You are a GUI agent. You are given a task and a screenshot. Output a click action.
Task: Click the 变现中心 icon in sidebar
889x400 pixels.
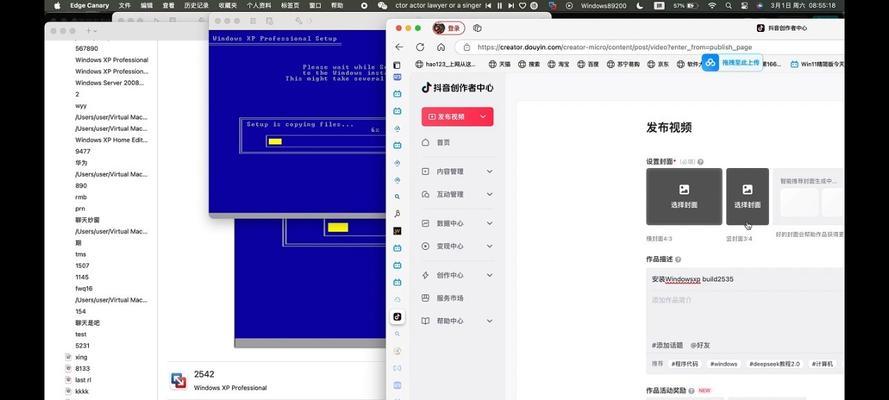426,246
